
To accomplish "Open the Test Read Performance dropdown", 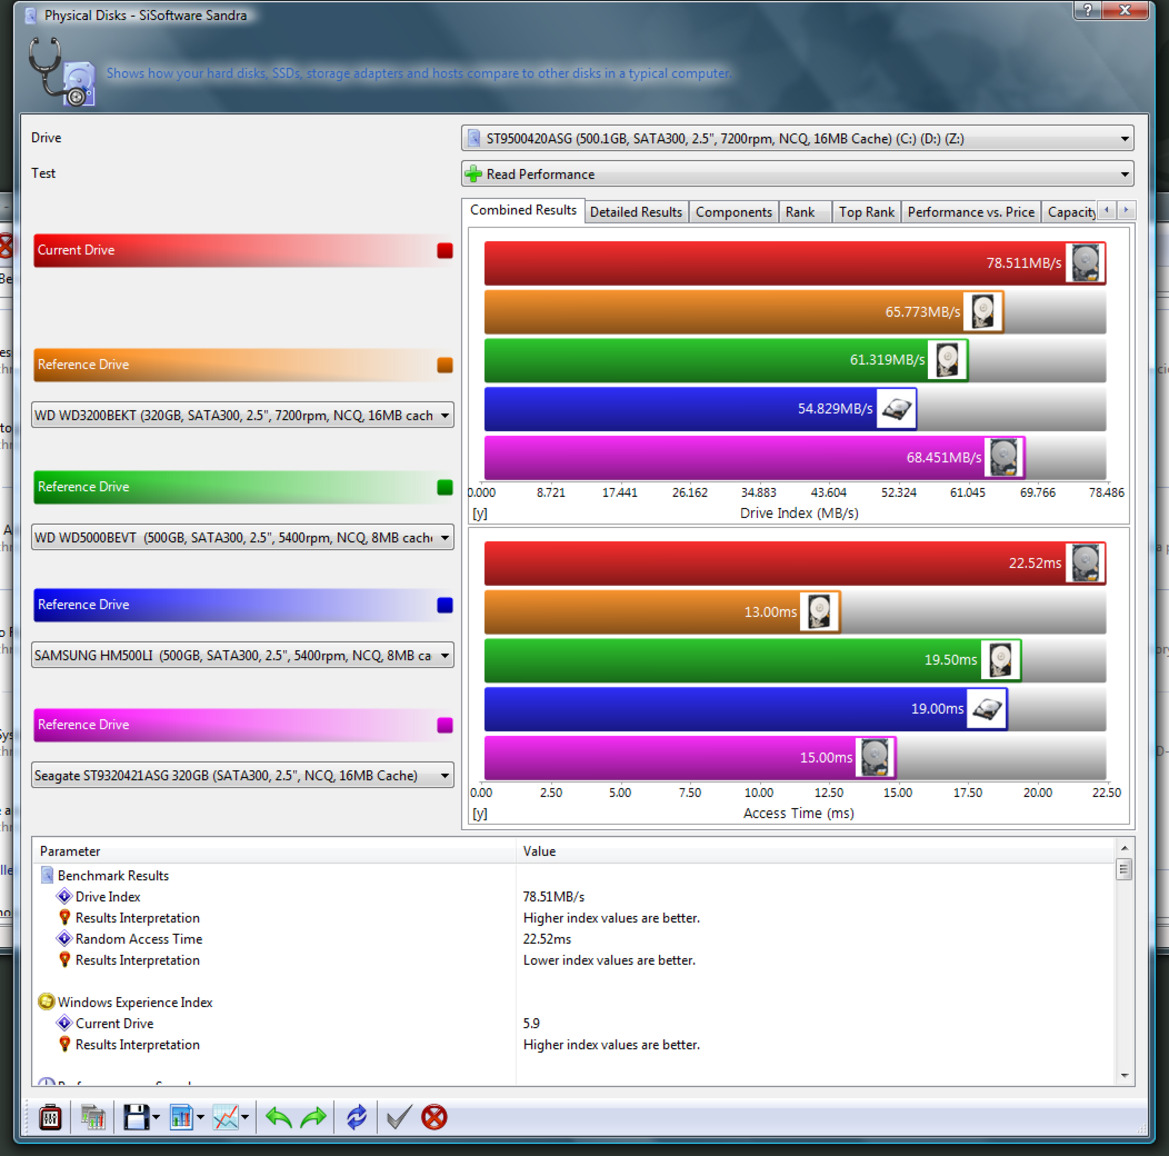I will [x=797, y=174].
